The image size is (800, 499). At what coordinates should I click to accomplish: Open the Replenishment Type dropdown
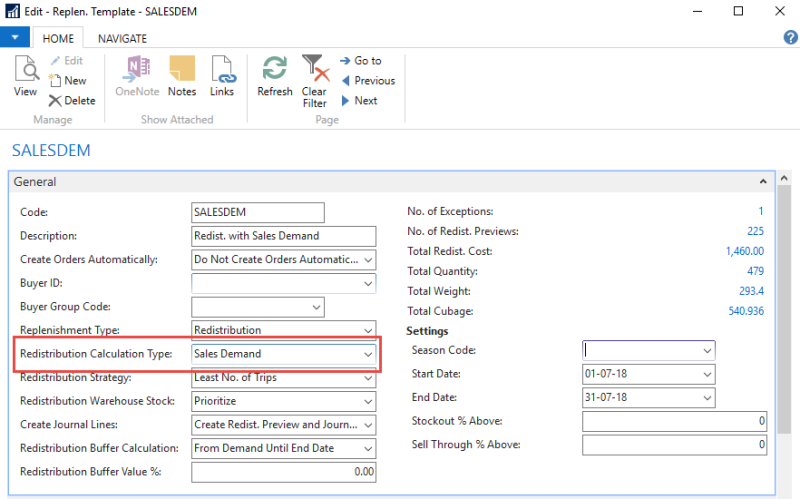coord(368,330)
